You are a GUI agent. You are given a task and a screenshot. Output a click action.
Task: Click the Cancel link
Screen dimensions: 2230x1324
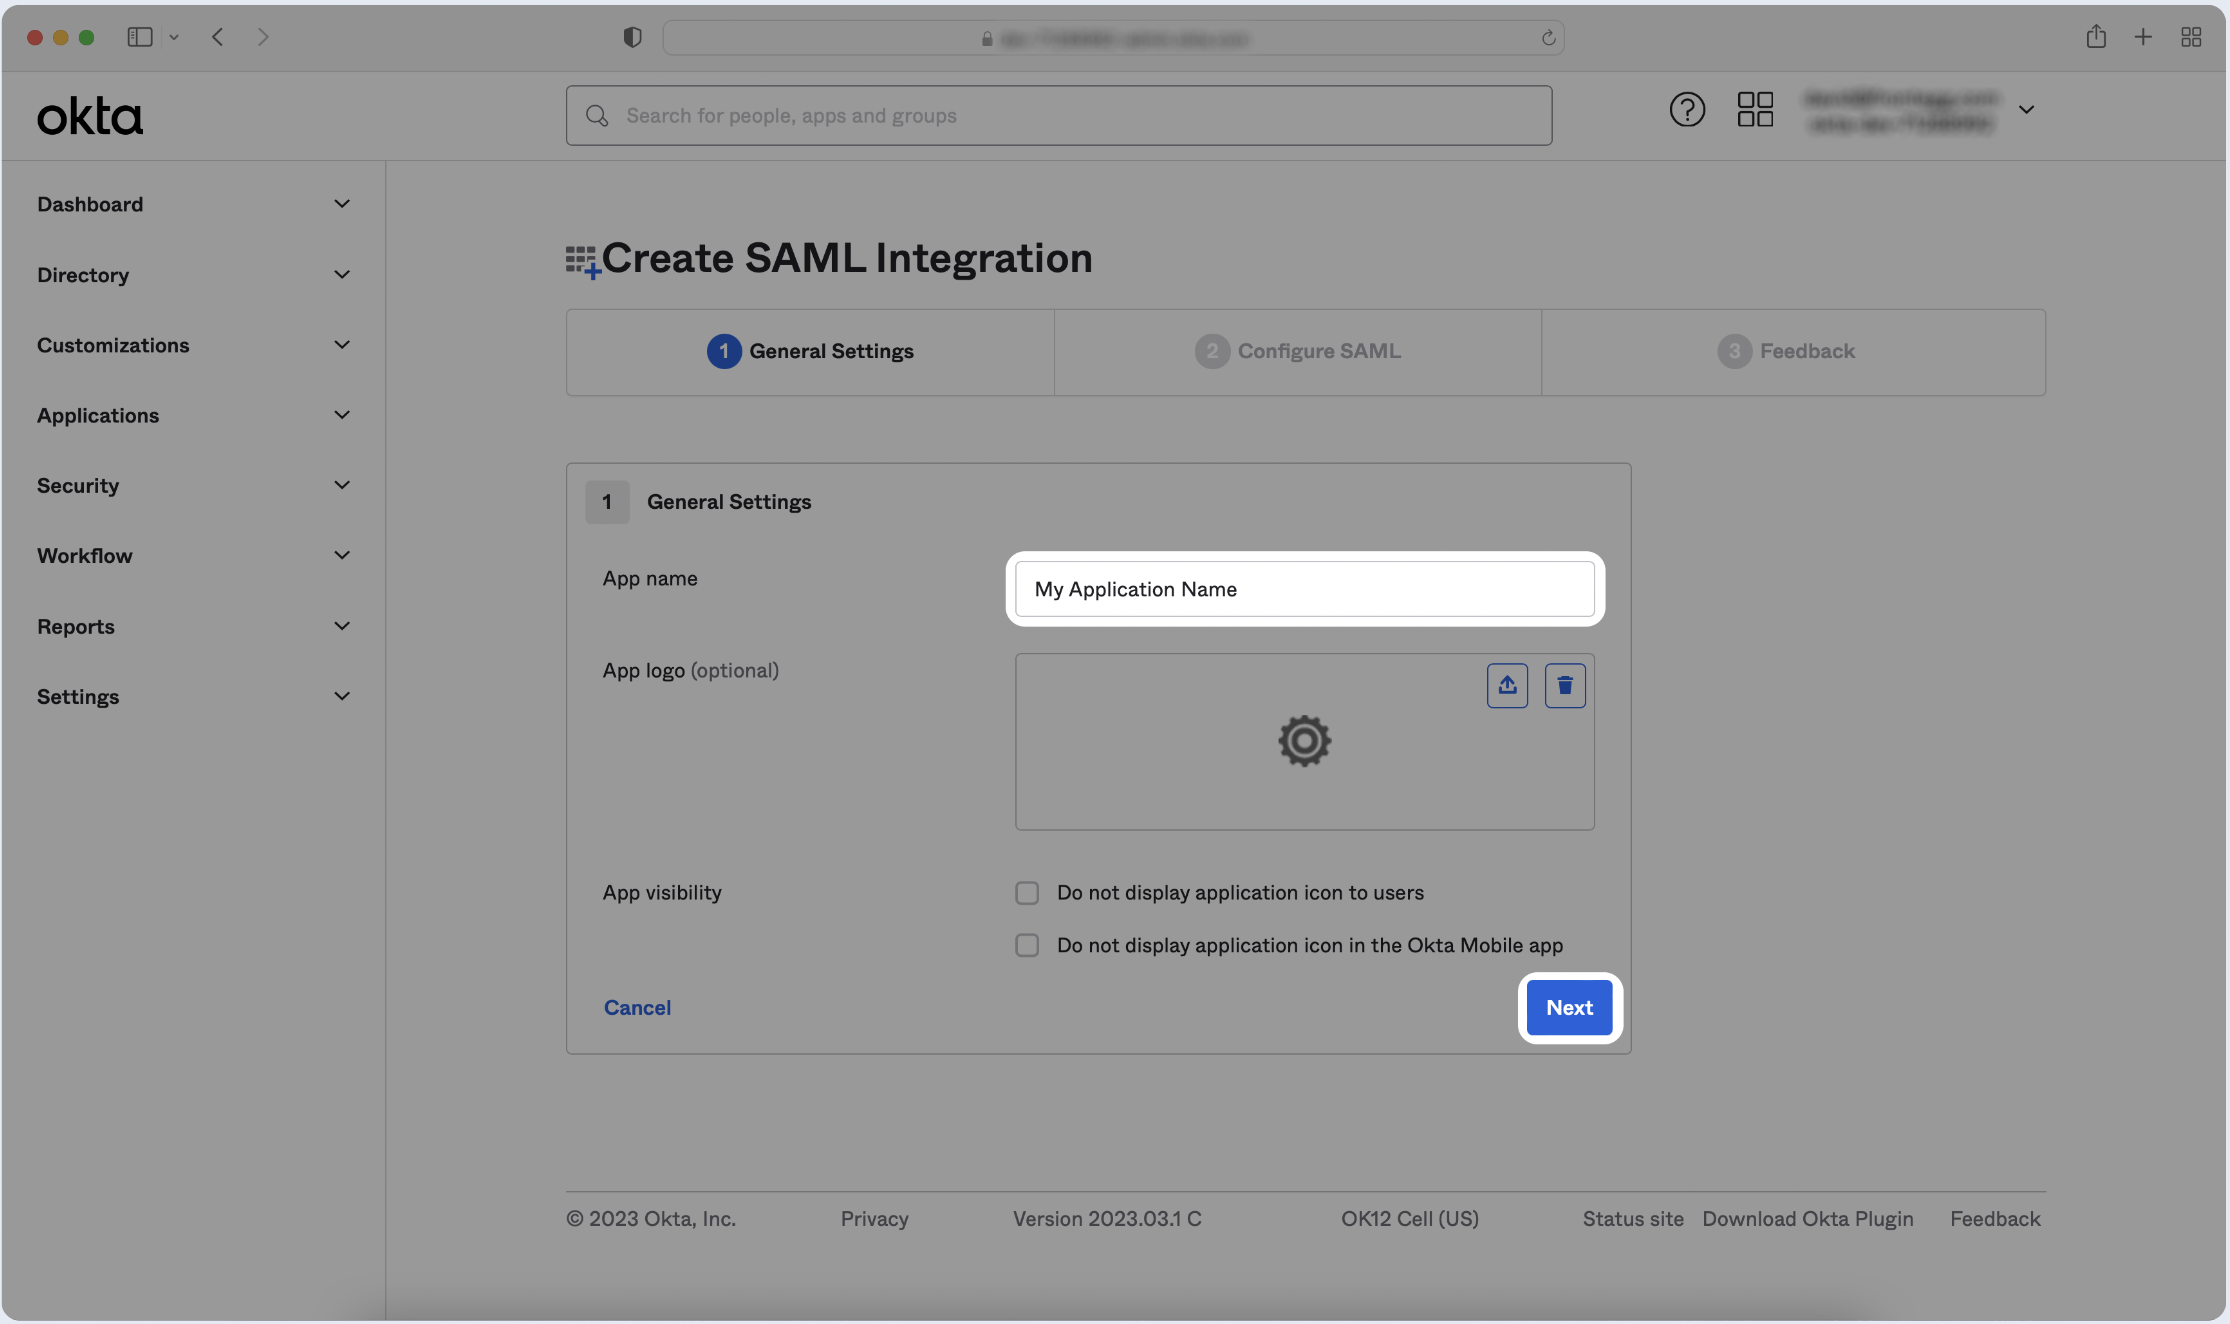coord(637,1008)
